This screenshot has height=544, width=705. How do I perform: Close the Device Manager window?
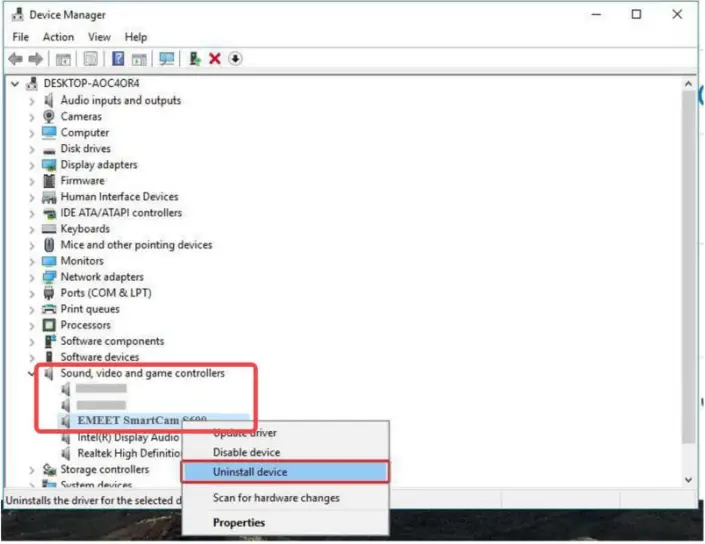pyautogui.click(x=677, y=14)
